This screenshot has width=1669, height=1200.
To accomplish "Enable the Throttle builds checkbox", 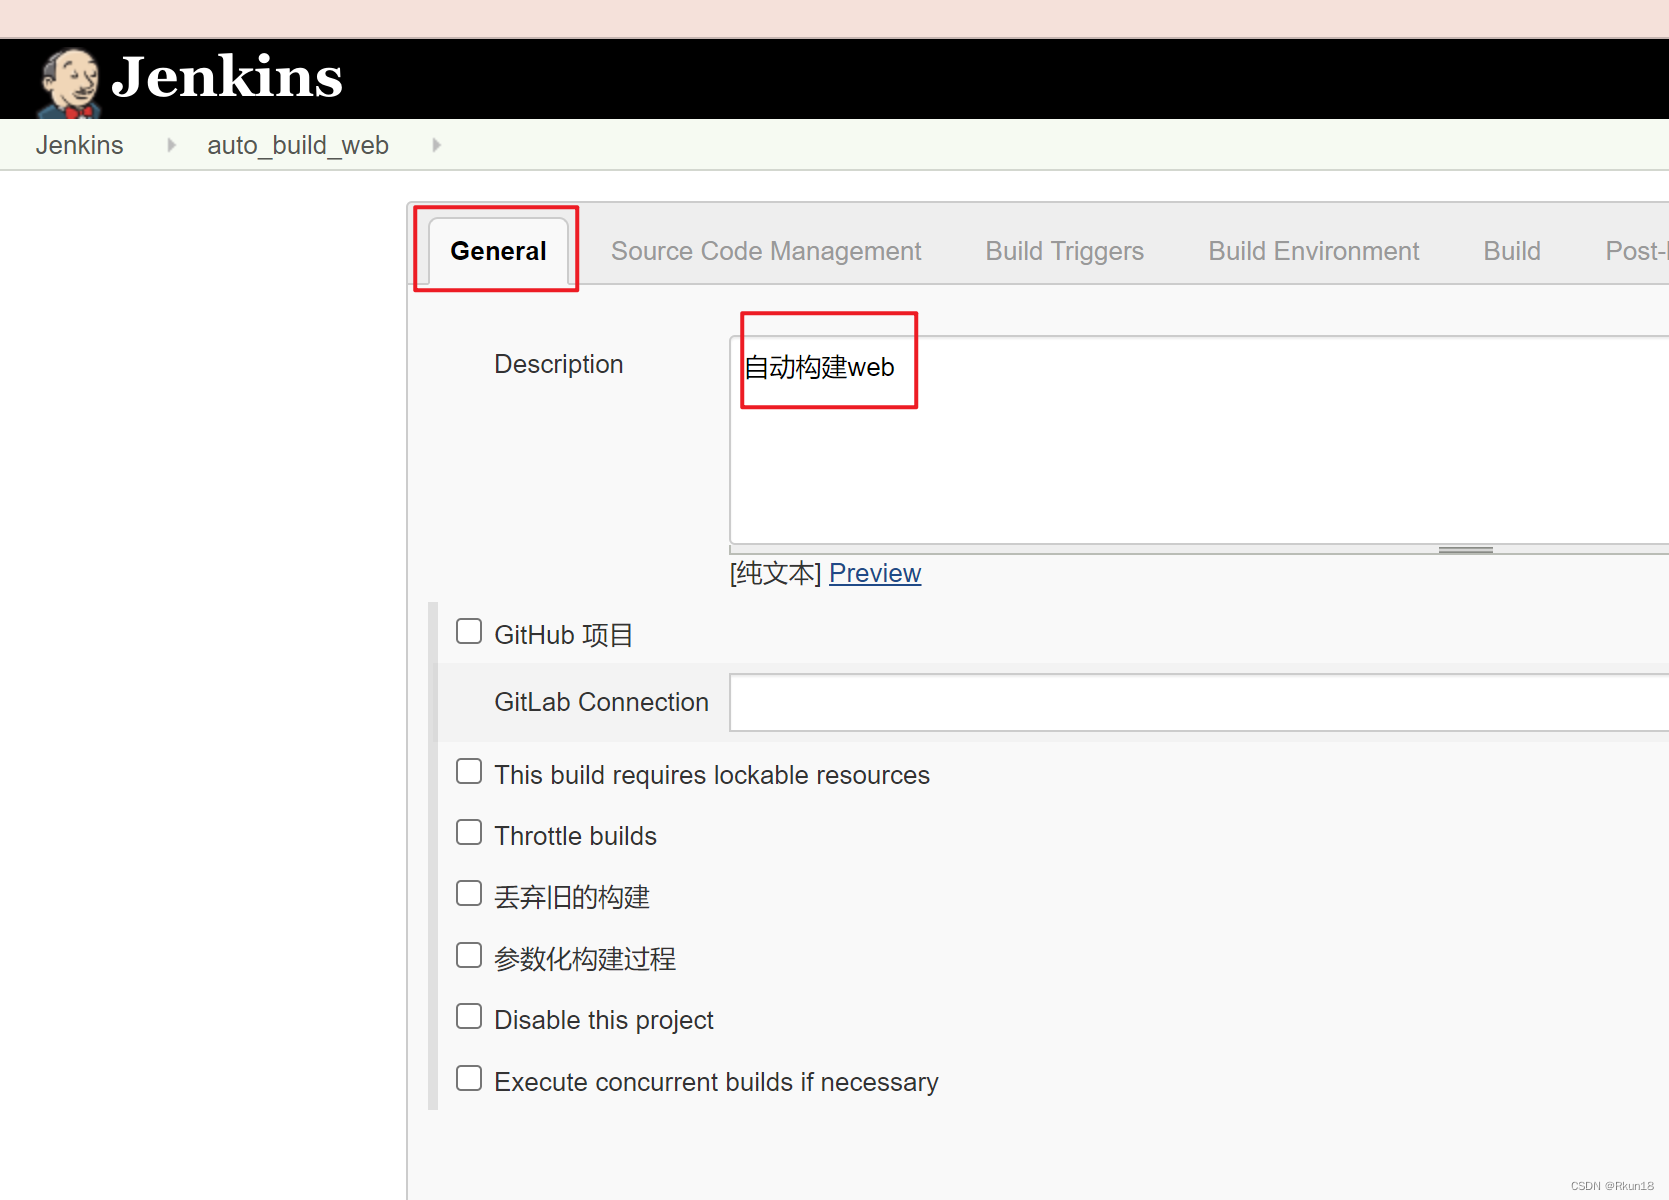I will click(x=469, y=832).
